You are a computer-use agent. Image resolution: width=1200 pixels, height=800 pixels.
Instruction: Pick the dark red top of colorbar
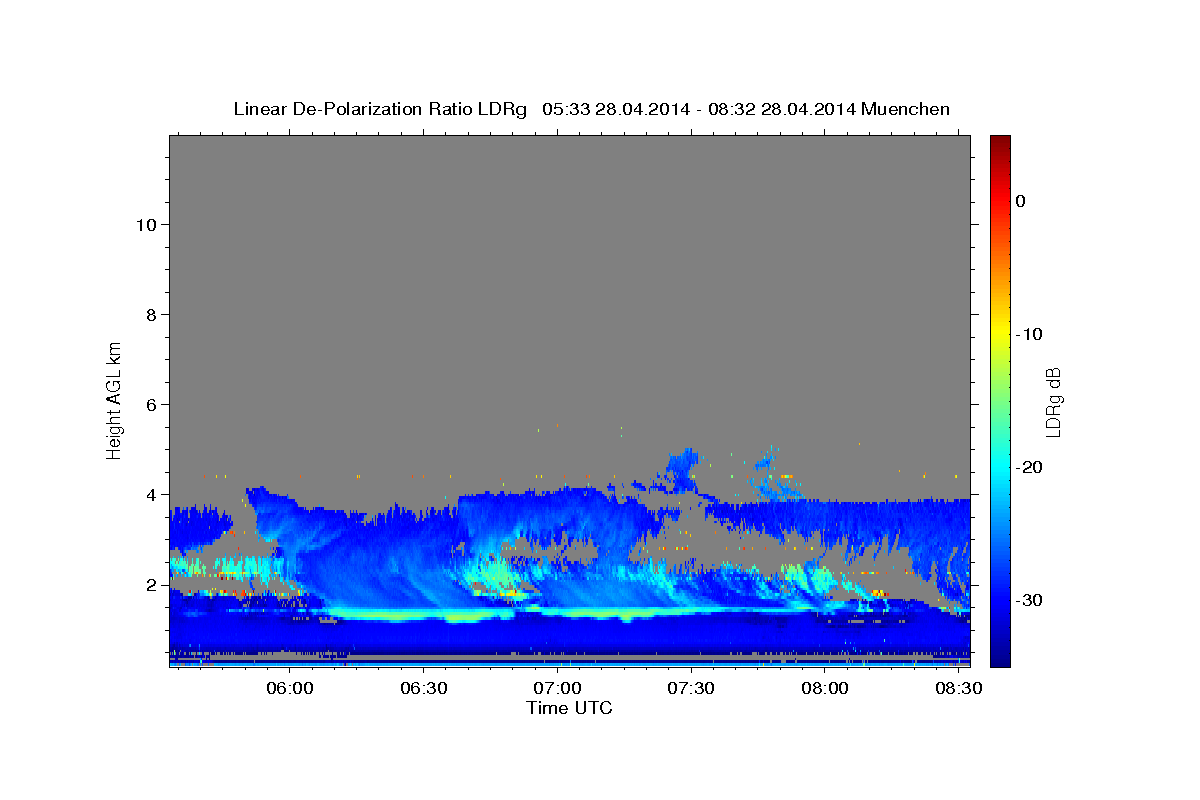[1000, 142]
